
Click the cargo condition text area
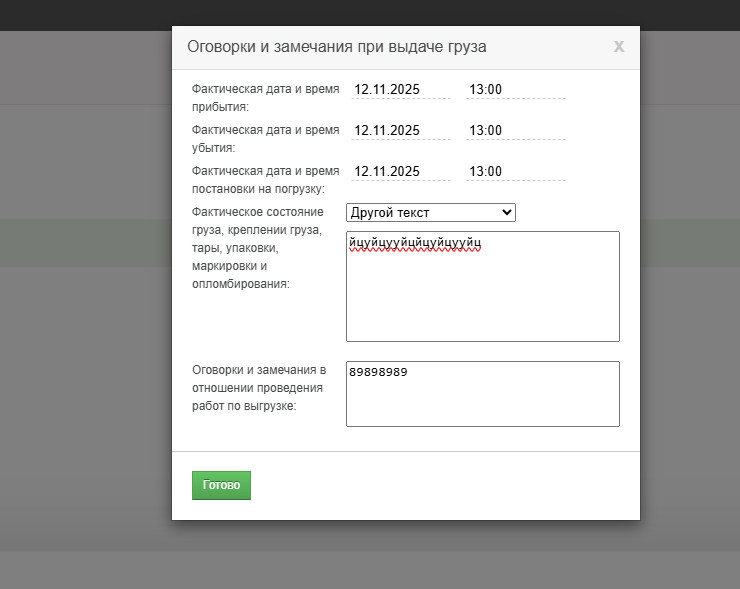click(x=483, y=286)
